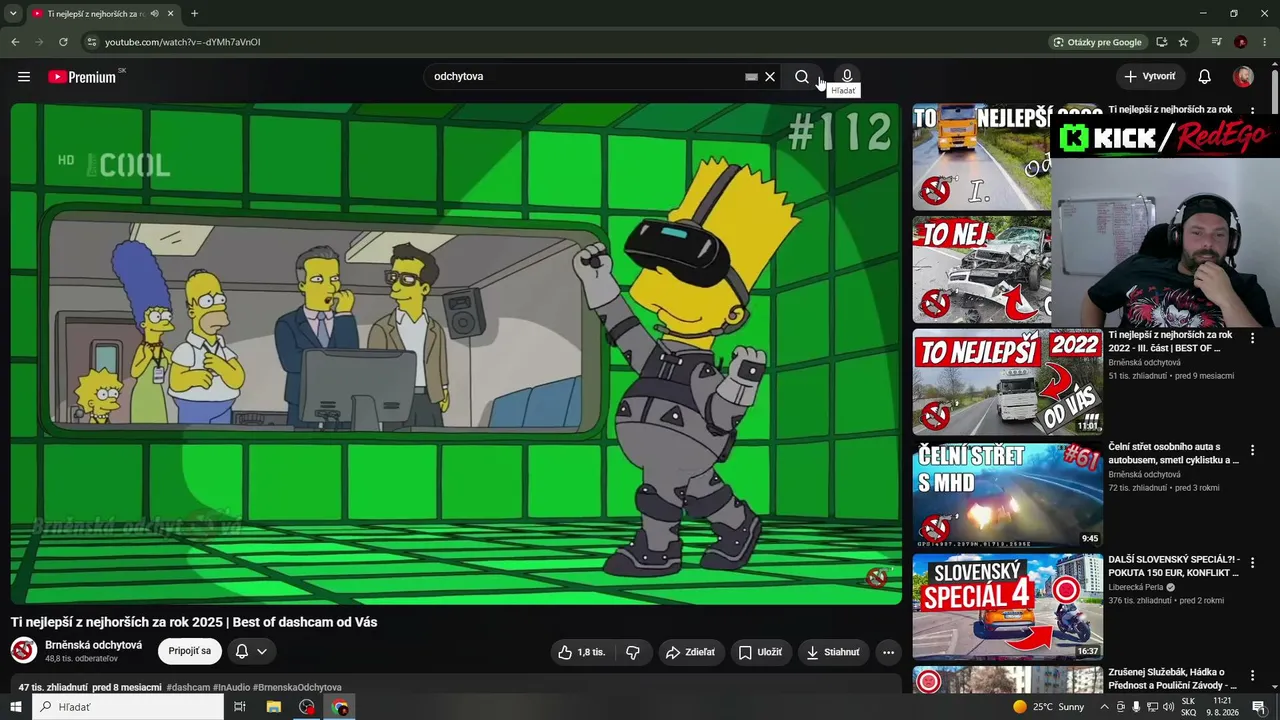
Task: Open the Windows notification center
Action: [1259, 707]
